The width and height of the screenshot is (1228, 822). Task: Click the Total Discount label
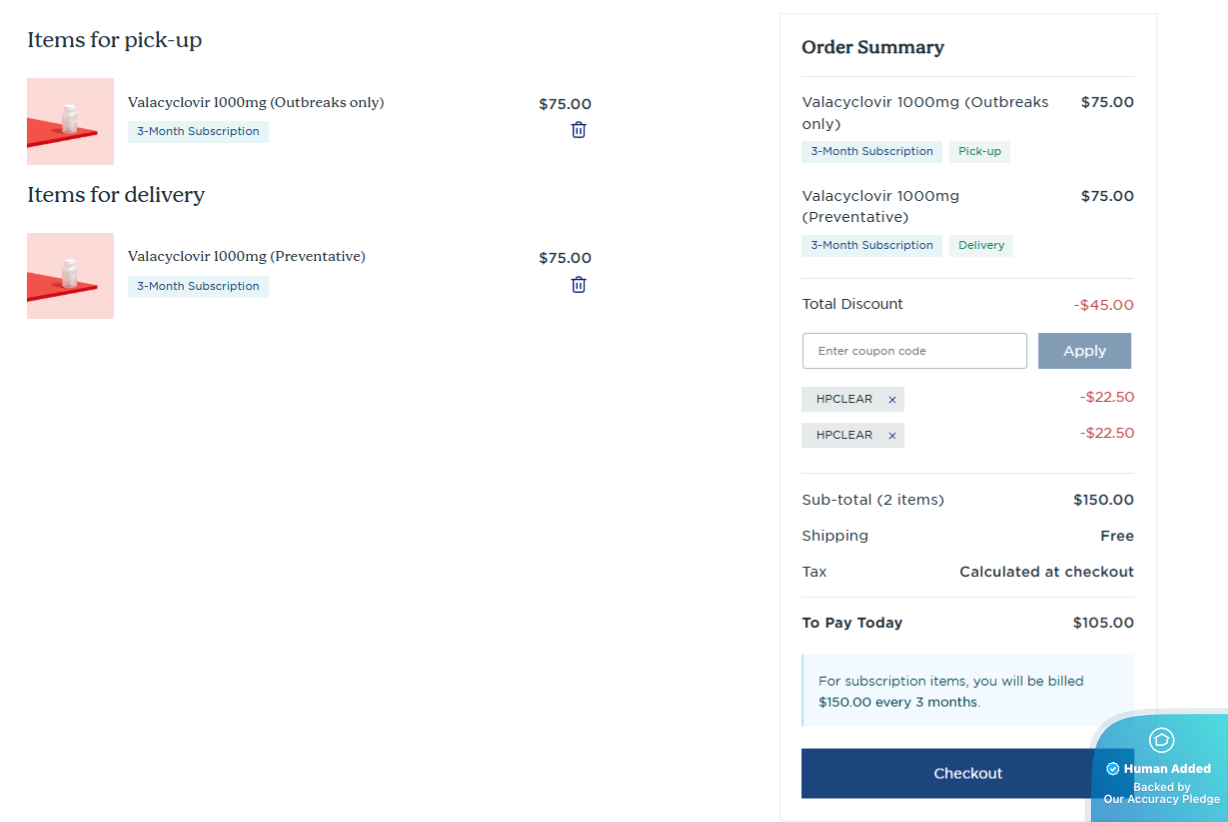pos(852,304)
